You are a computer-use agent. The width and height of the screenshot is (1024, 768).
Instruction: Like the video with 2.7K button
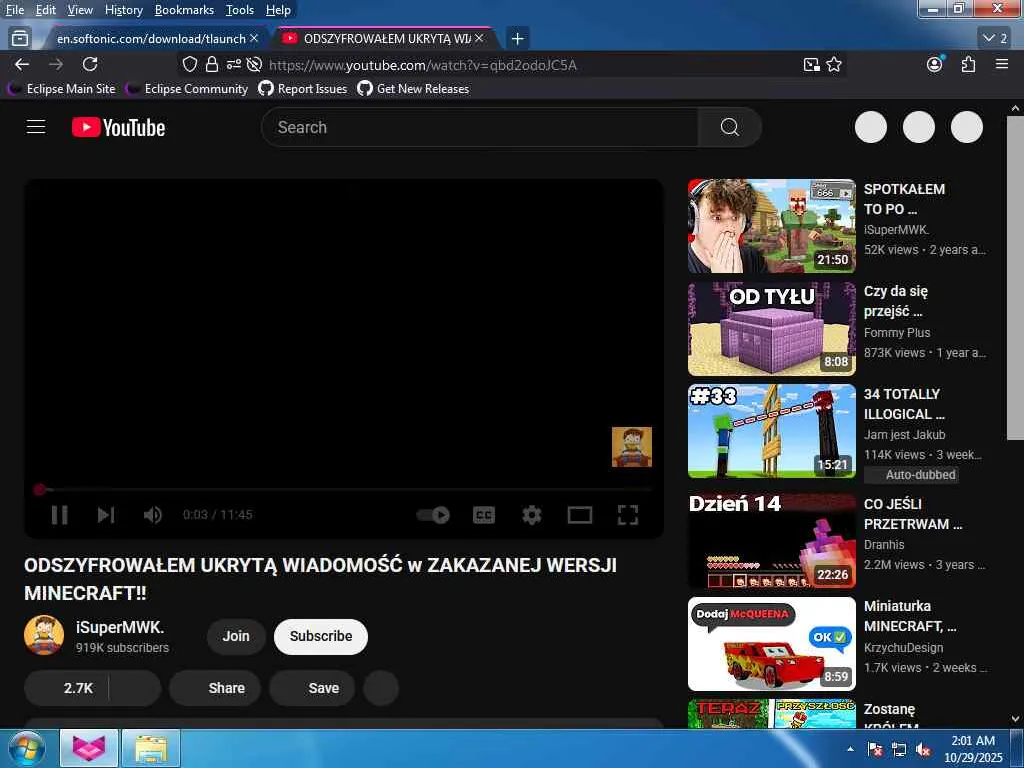67,688
